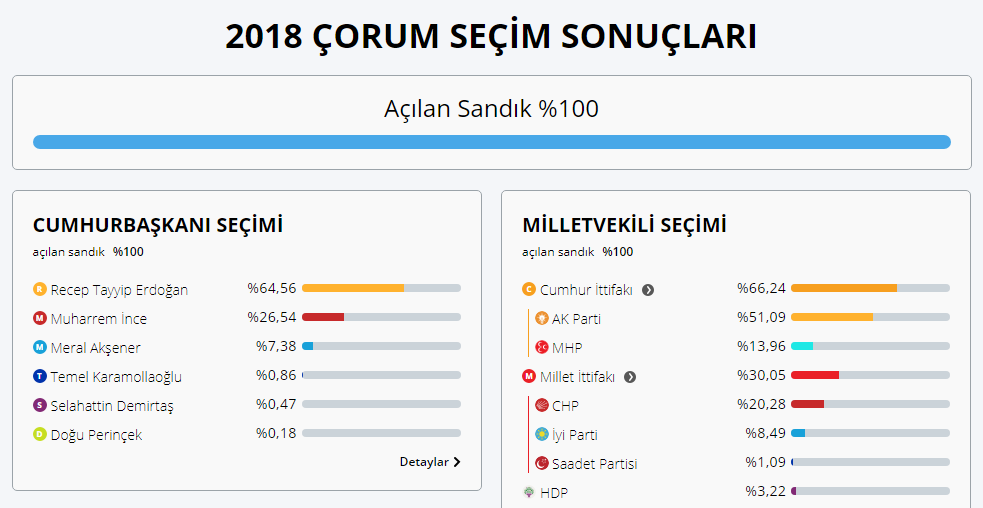The height and width of the screenshot is (508, 983).
Task: Click the CHP party logo
Action: coord(542,405)
